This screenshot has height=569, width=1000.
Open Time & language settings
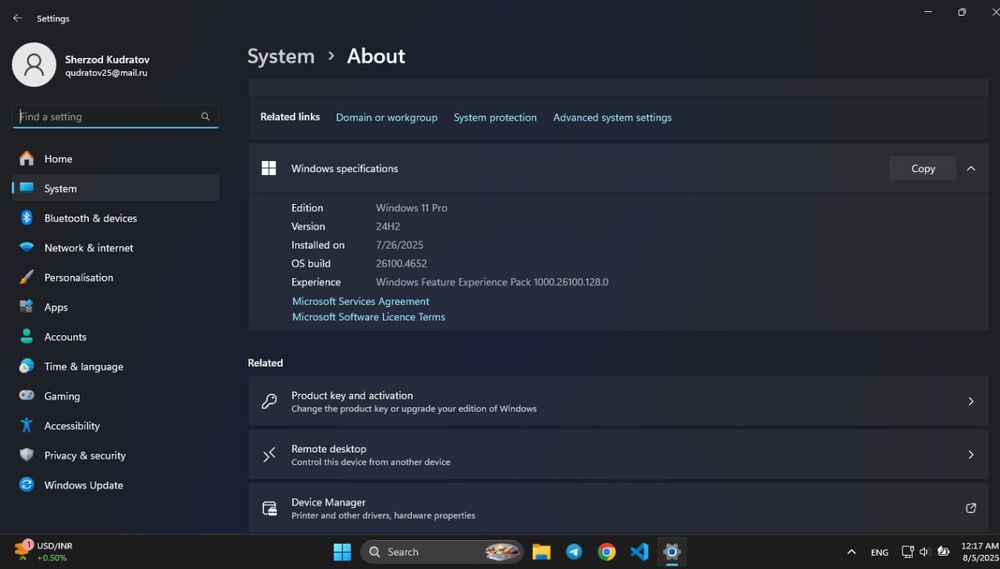point(115,366)
